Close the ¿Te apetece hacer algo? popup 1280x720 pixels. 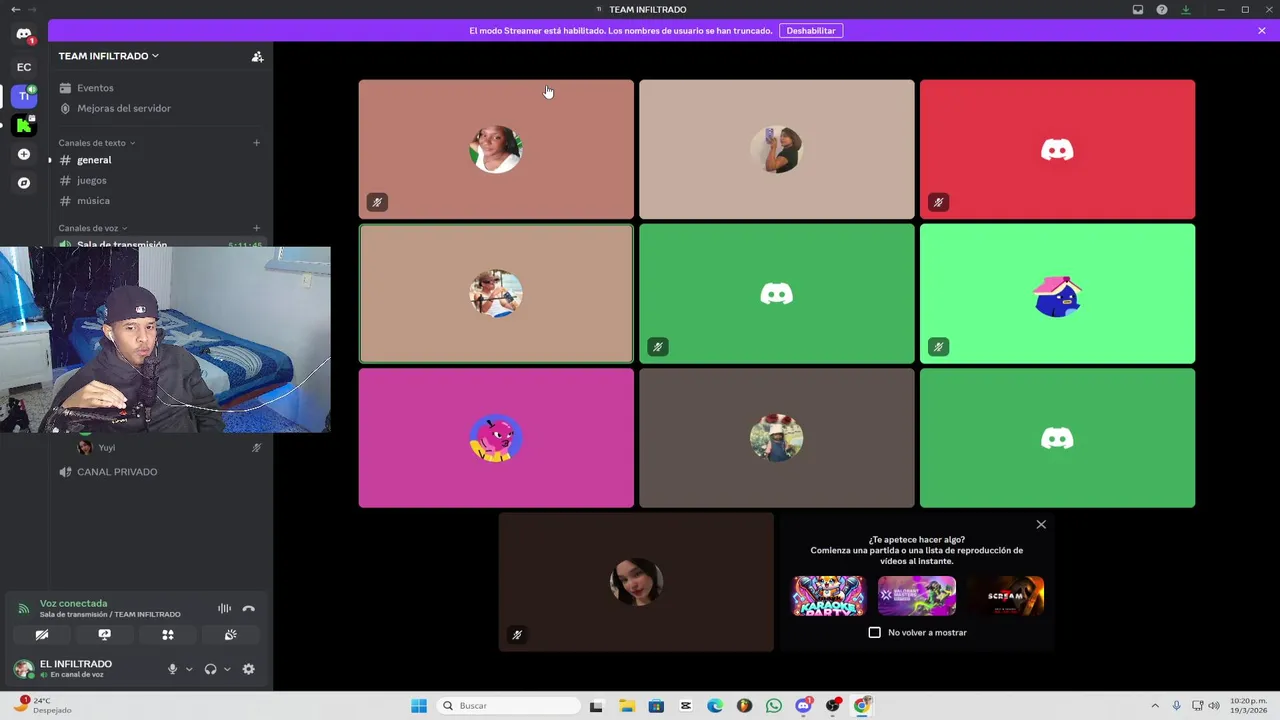(x=1041, y=524)
